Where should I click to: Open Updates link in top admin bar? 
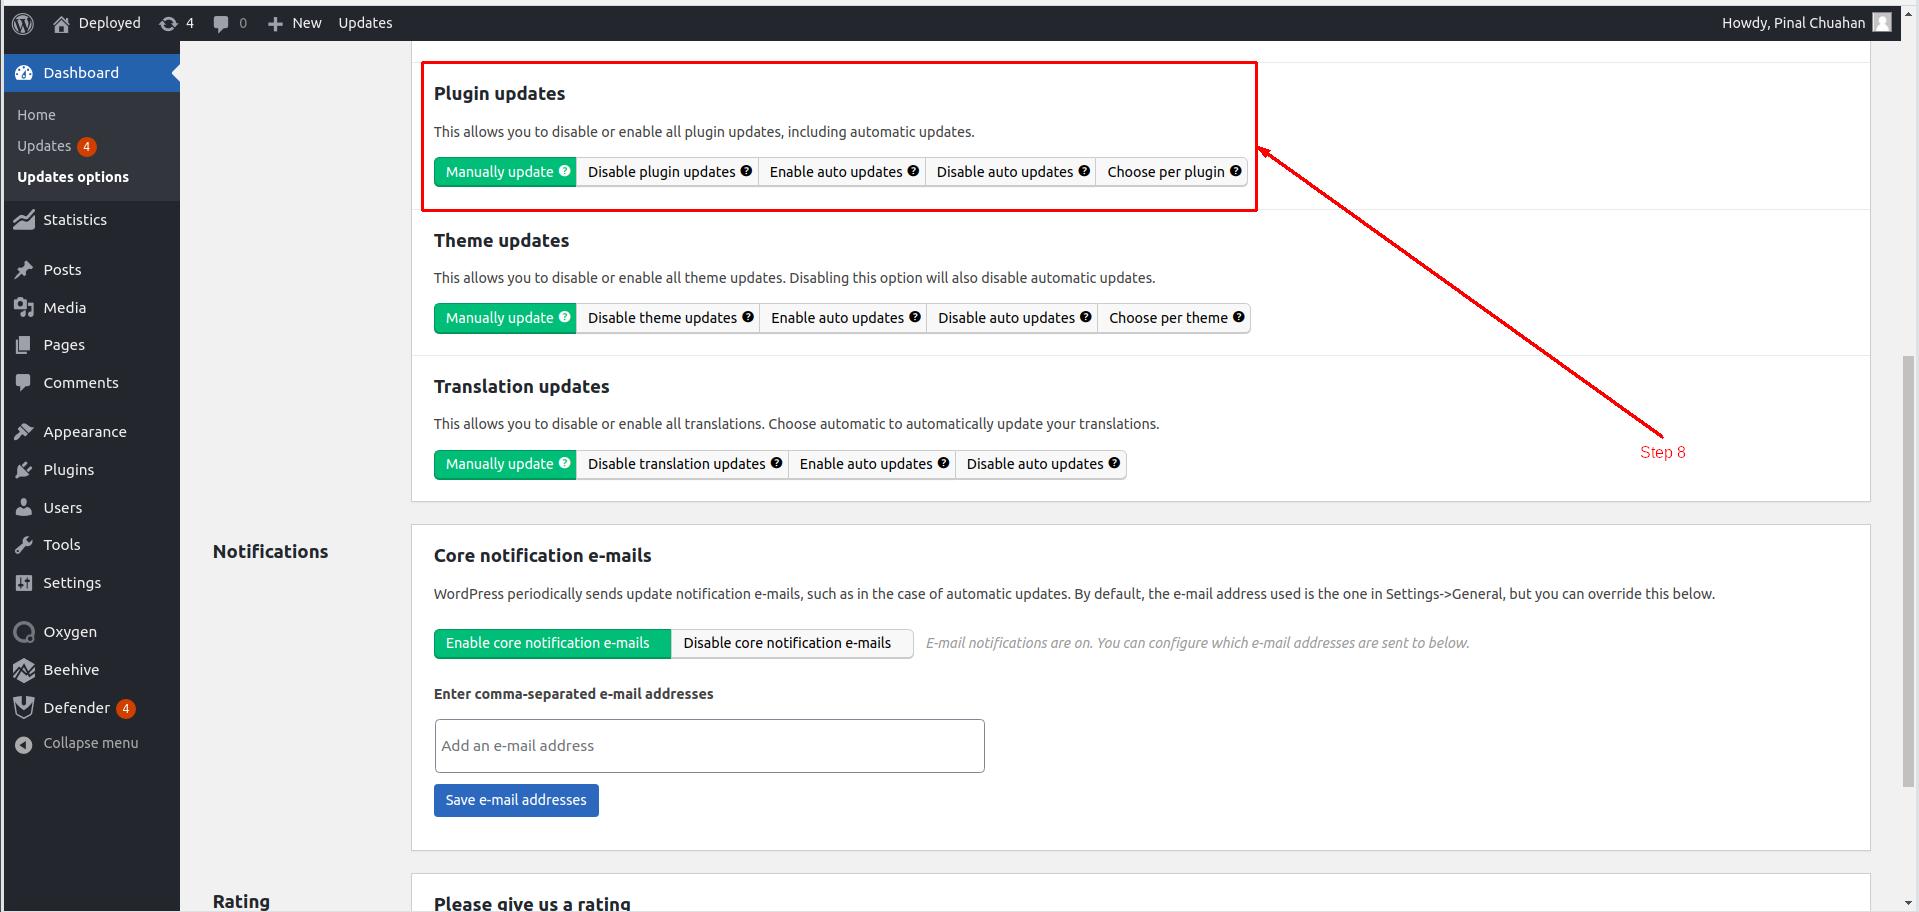(x=365, y=23)
